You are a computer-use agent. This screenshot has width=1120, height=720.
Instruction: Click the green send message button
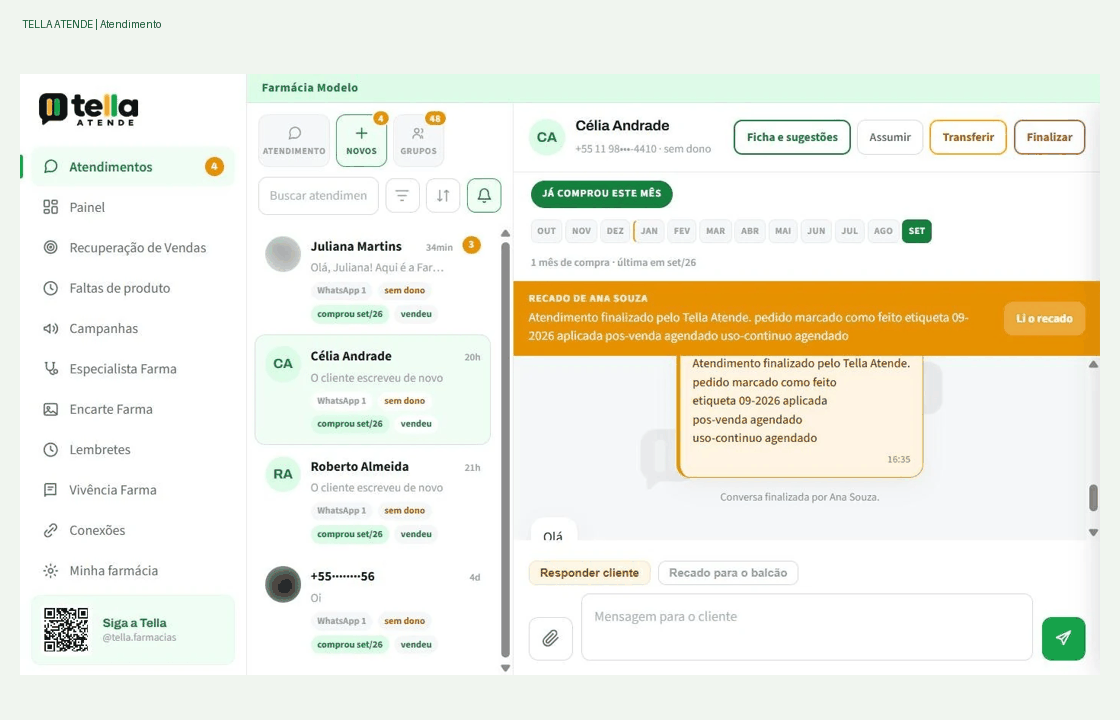[x=1064, y=639]
